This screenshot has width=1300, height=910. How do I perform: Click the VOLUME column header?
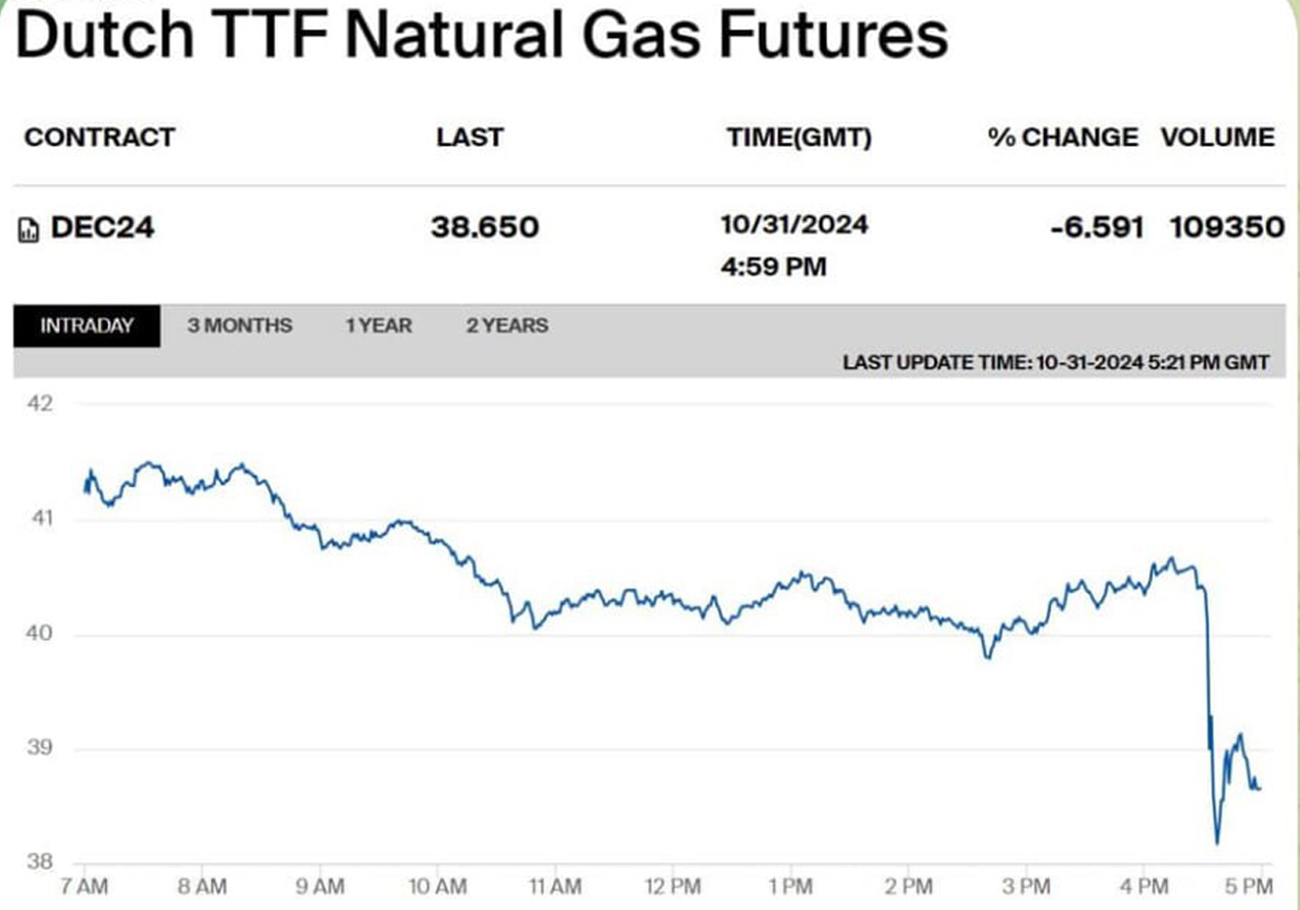1218,138
